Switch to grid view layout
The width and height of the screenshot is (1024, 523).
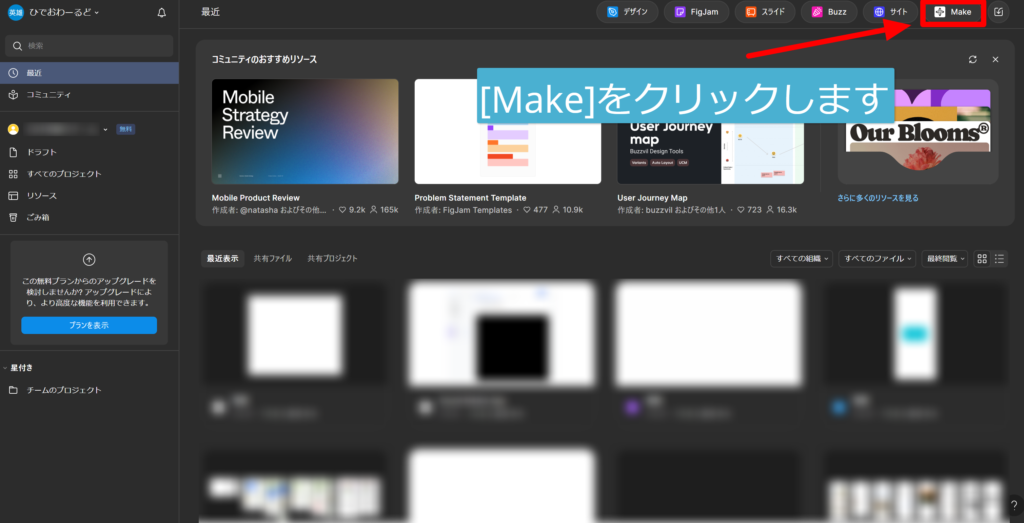[x=982, y=258]
